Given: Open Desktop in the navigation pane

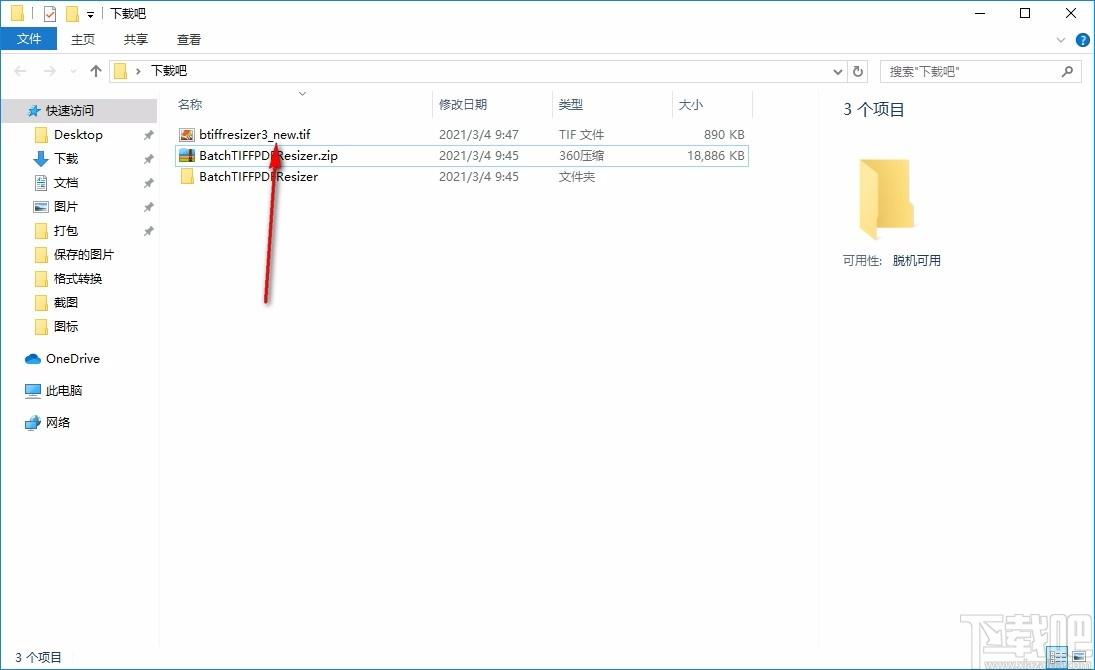Looking at the screenshot, I should pyautogui.click(x=78, y=135).
